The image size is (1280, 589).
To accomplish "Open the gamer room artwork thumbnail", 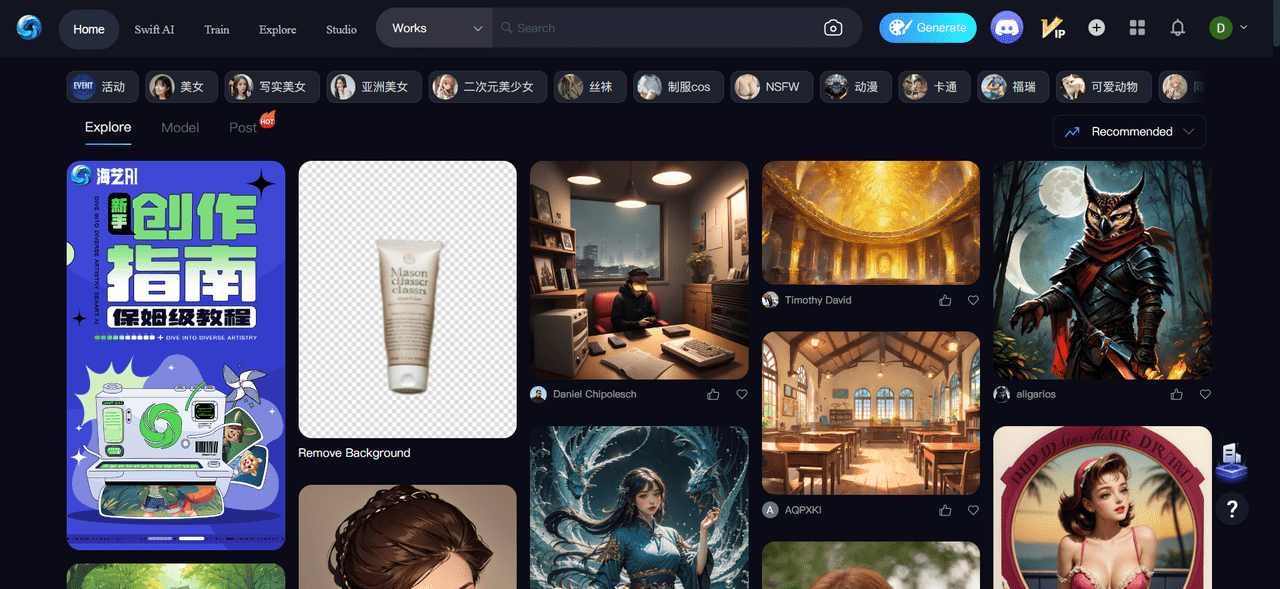I will (x=639, y=270).
